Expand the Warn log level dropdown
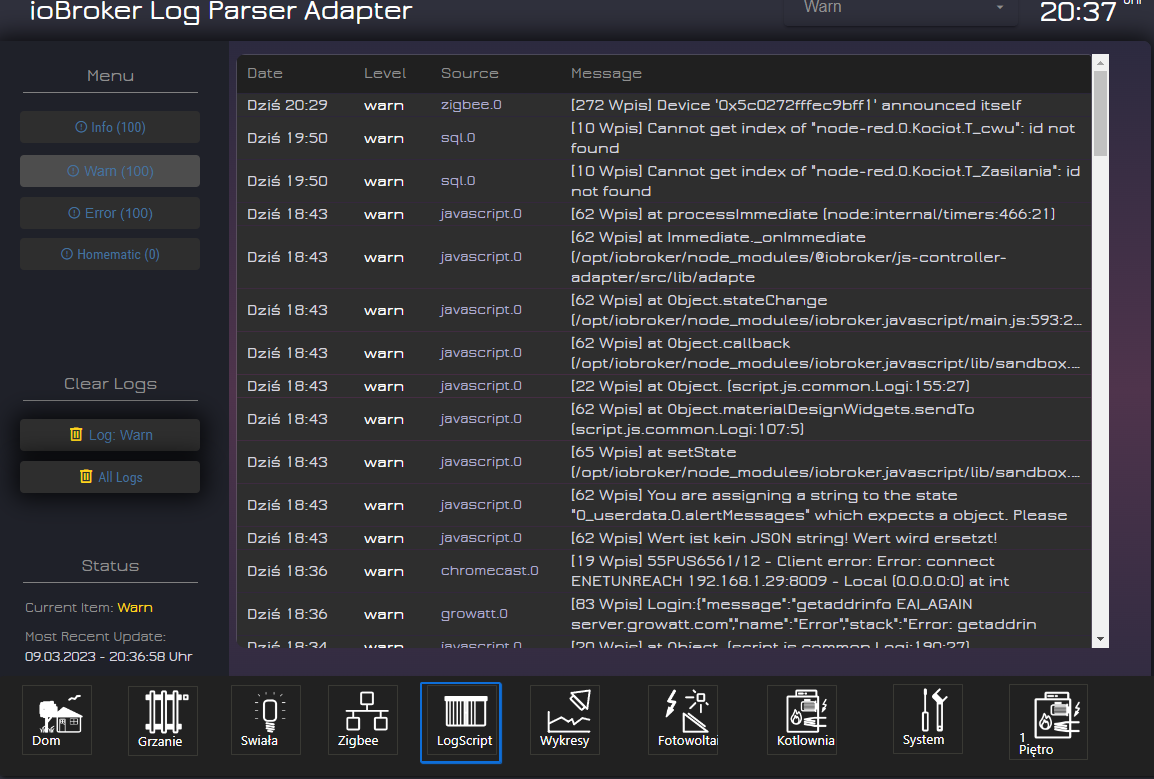 coord(901,9)
